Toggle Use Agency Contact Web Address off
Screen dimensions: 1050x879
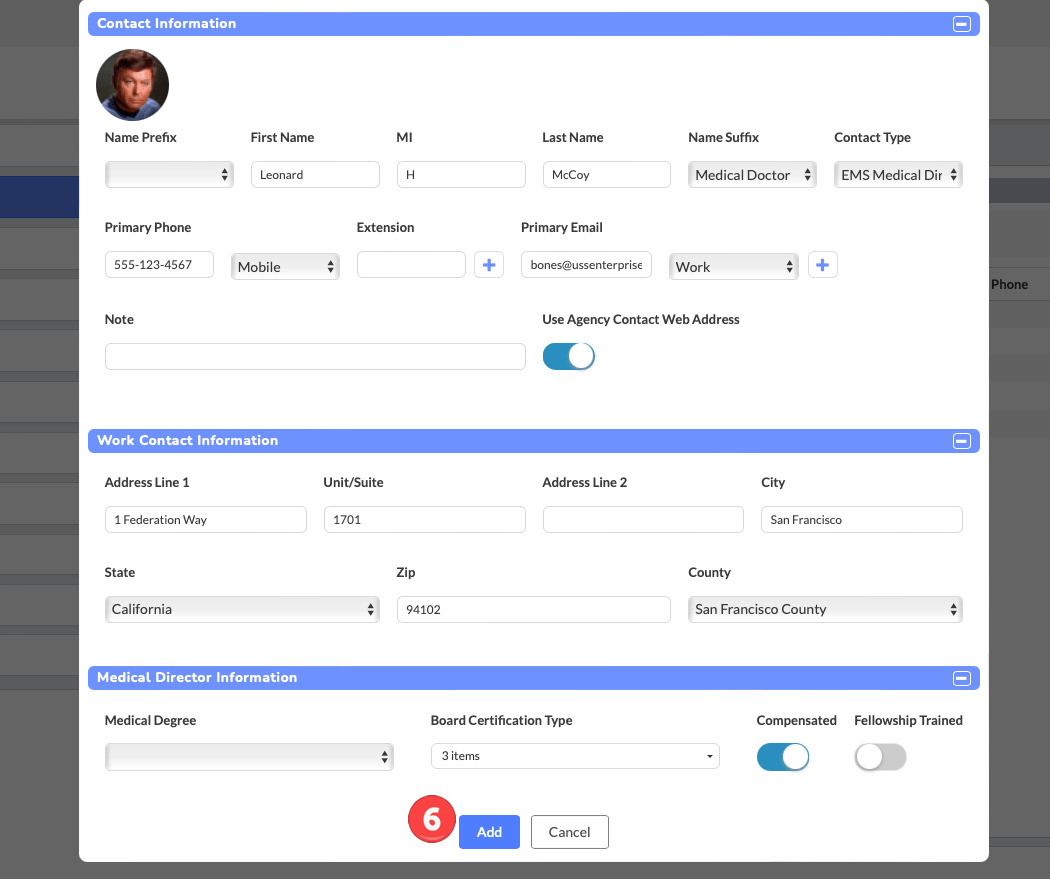click(568, 355)
